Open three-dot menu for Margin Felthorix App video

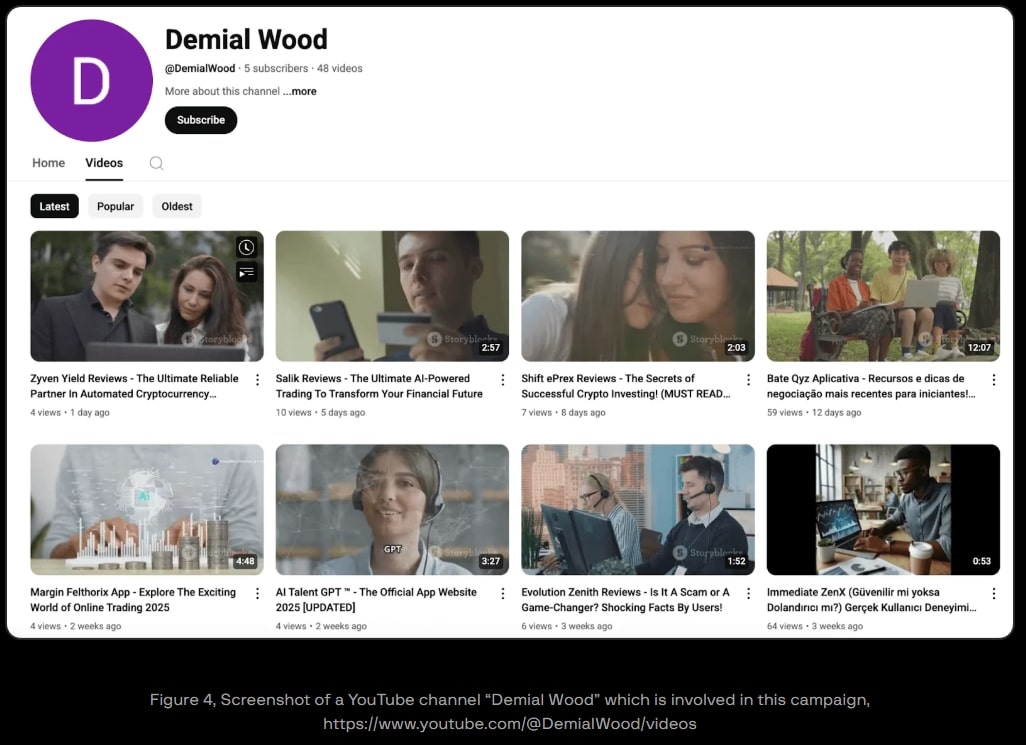[257, 594]
